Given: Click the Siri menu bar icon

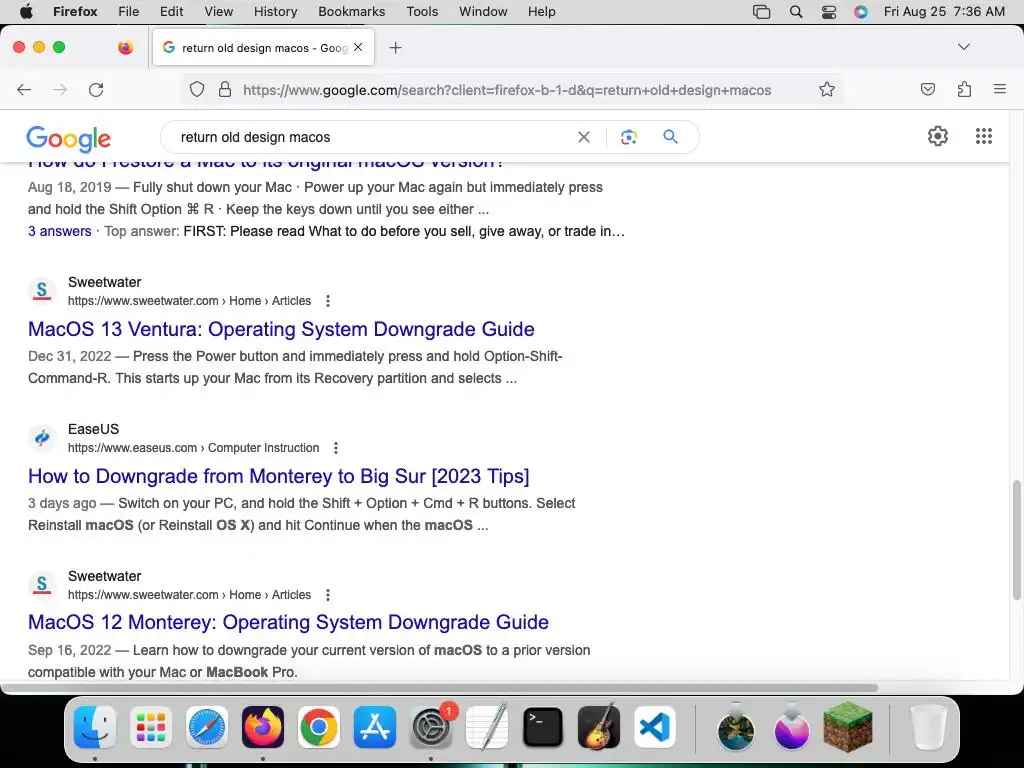Looking at the screenshot, I should [861, 12].
